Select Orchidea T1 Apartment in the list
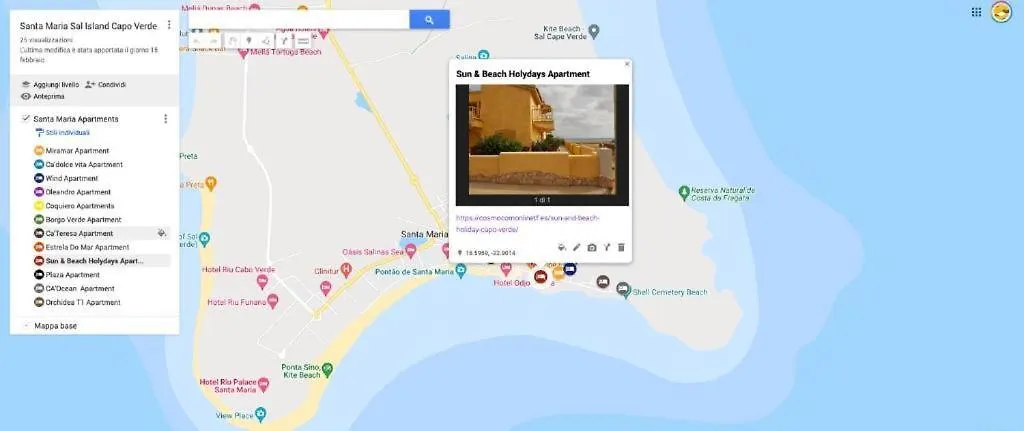Viewport: 1024px width, 431px height. (x=77, y=302)
